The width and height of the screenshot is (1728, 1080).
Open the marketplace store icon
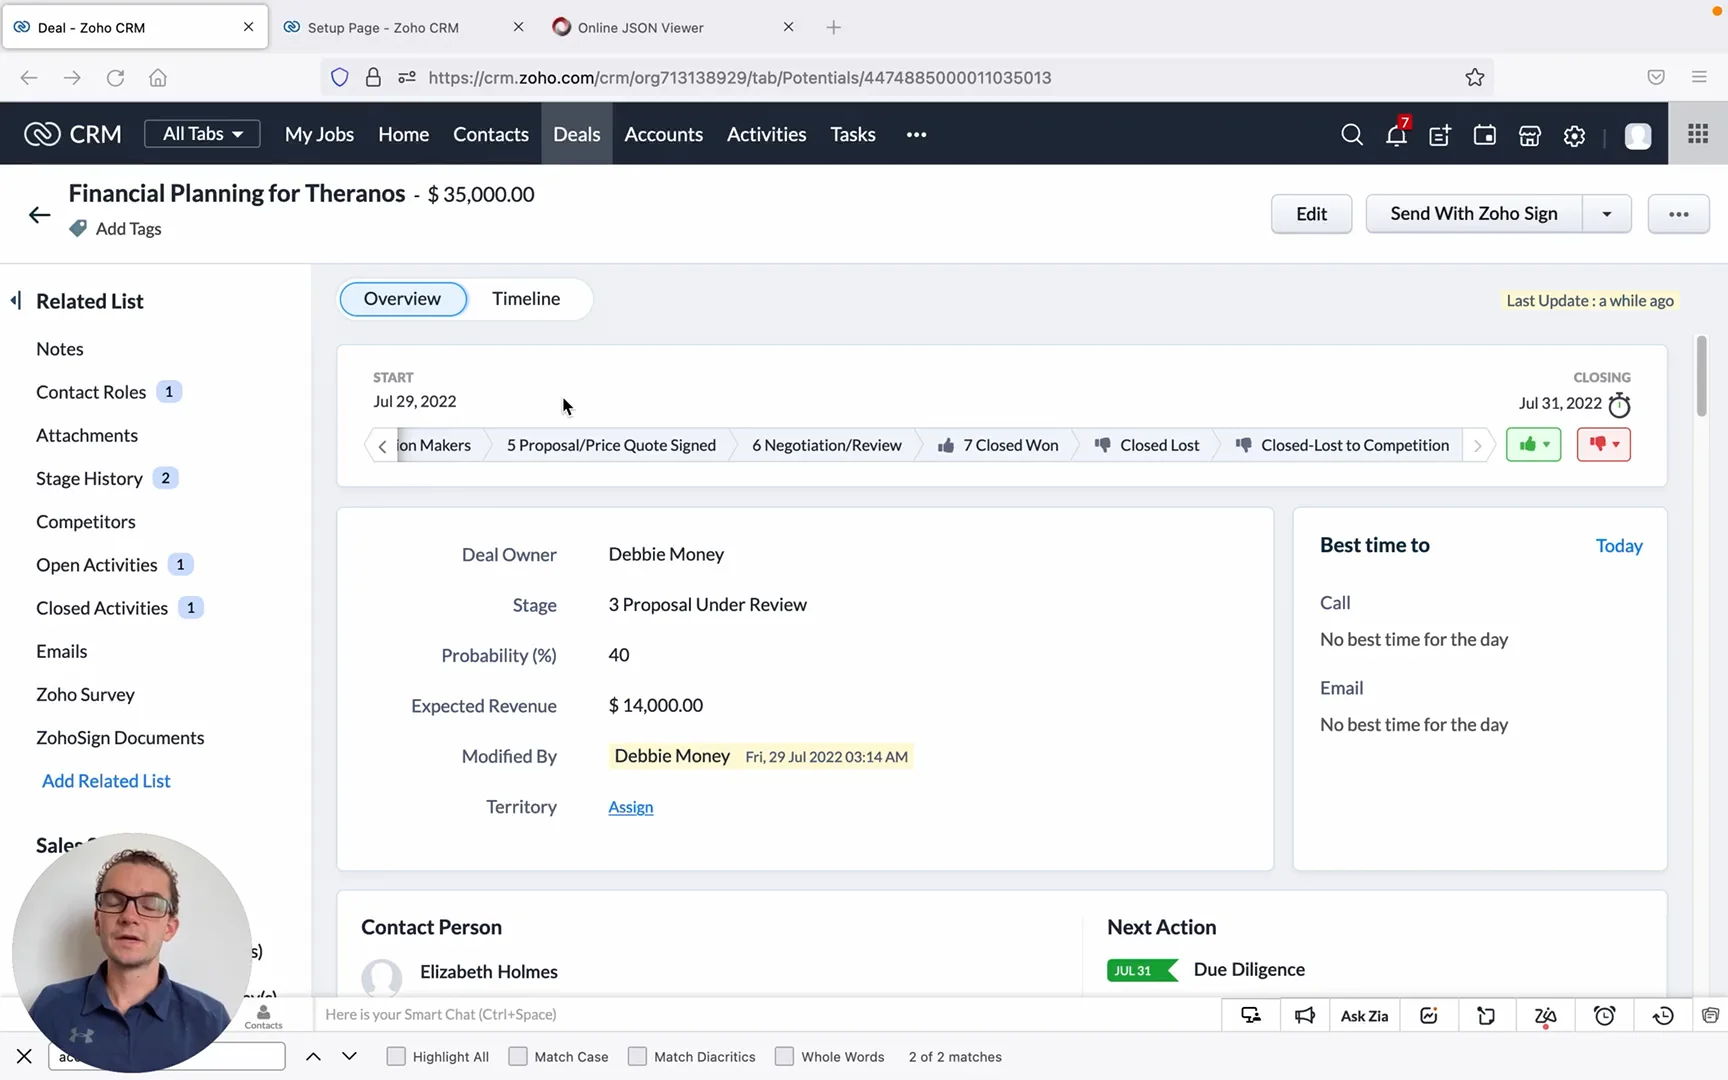coord(1529,135)
